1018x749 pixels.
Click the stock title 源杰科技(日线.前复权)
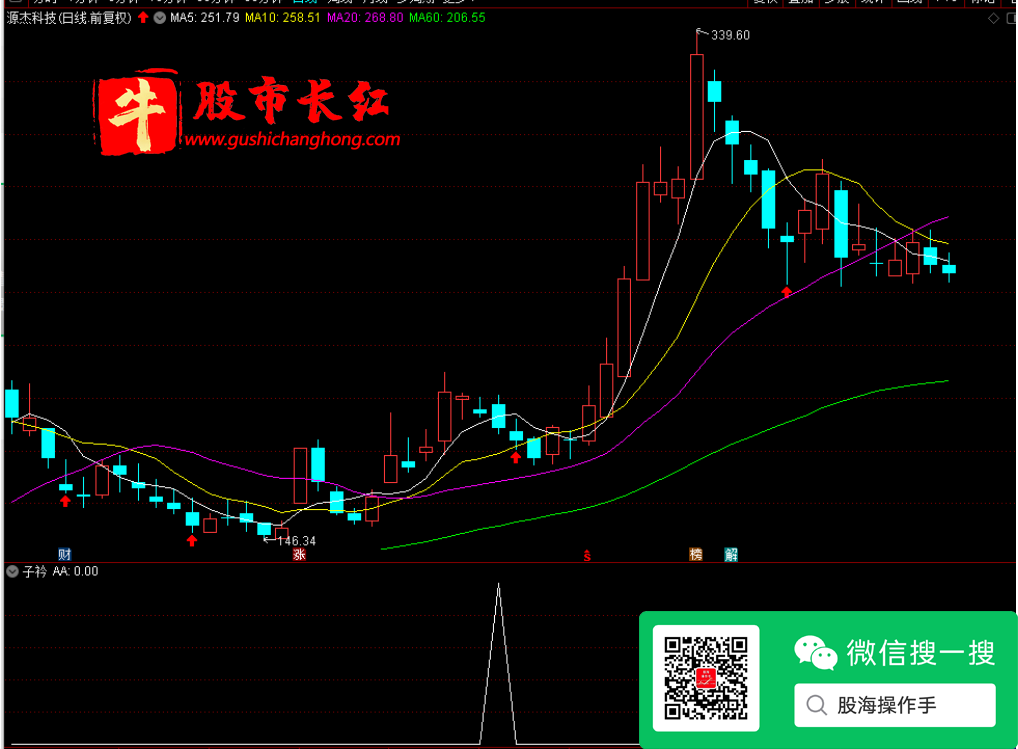[x=69, y=18]
